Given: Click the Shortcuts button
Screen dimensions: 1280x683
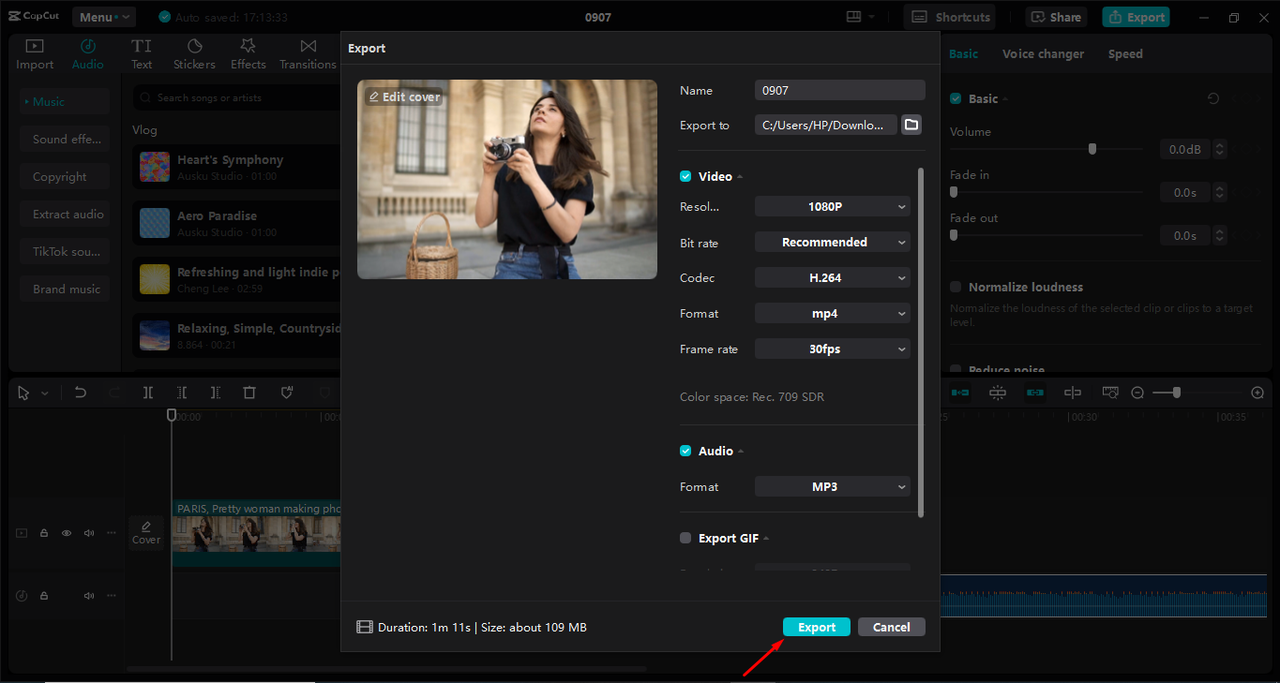Looking at the screenshot, I should (x=951, y=17).
